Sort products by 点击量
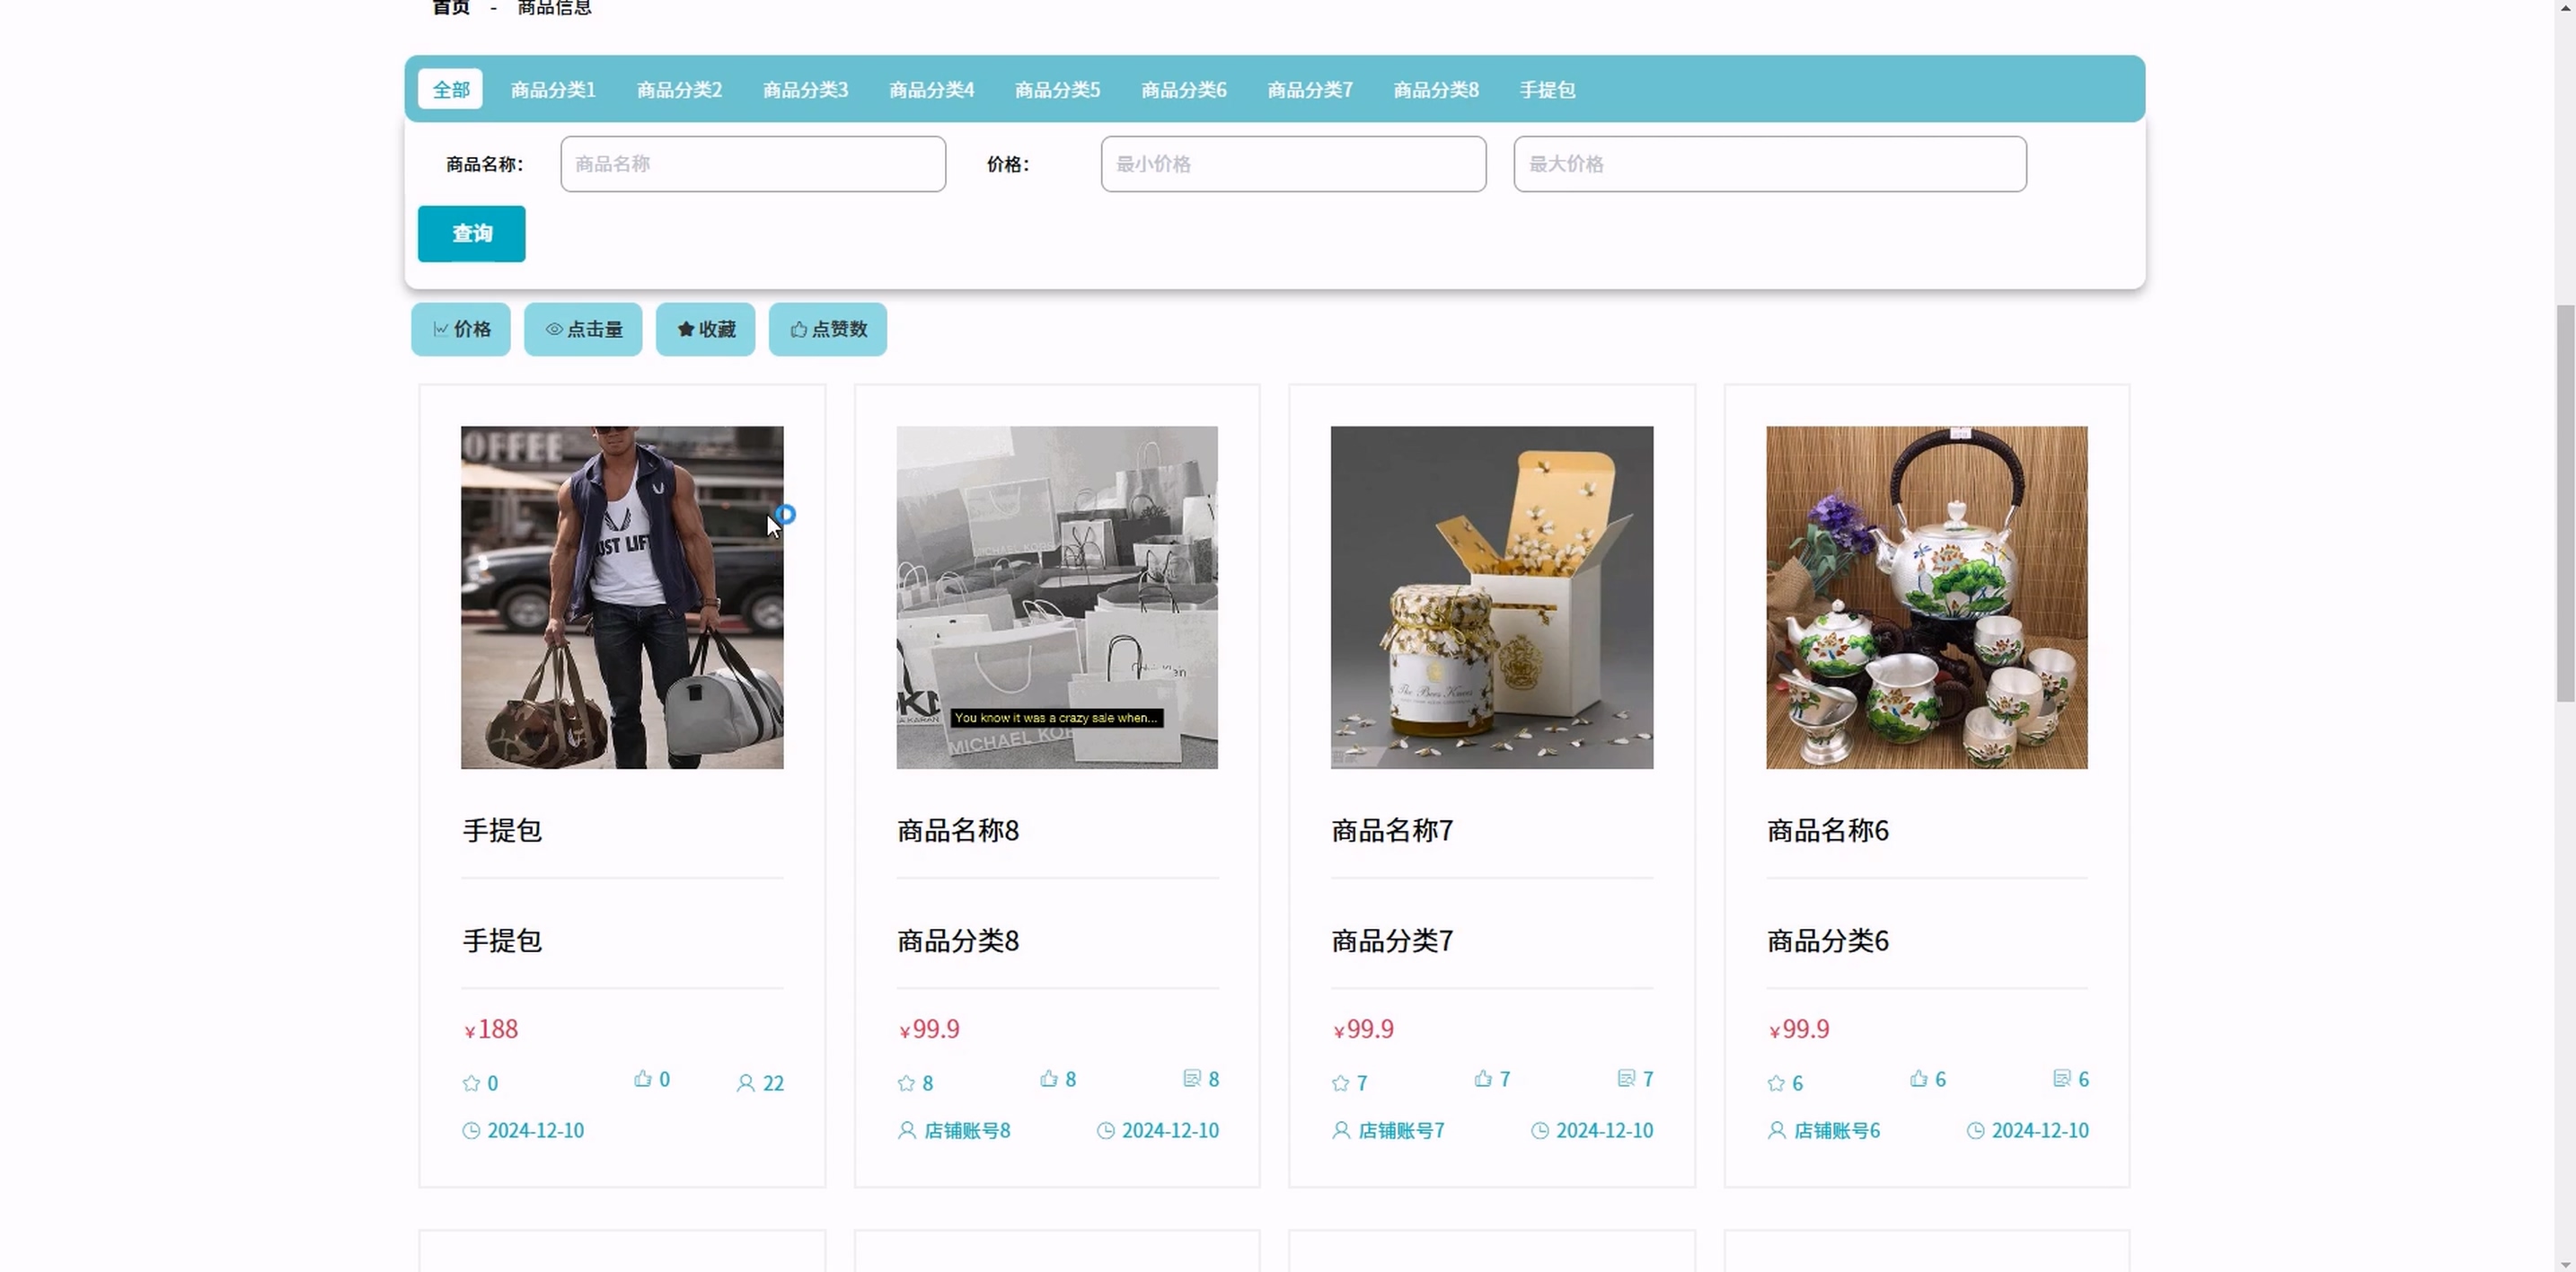The height and width of the screenshot is (1272, 2576). [583, 329]
